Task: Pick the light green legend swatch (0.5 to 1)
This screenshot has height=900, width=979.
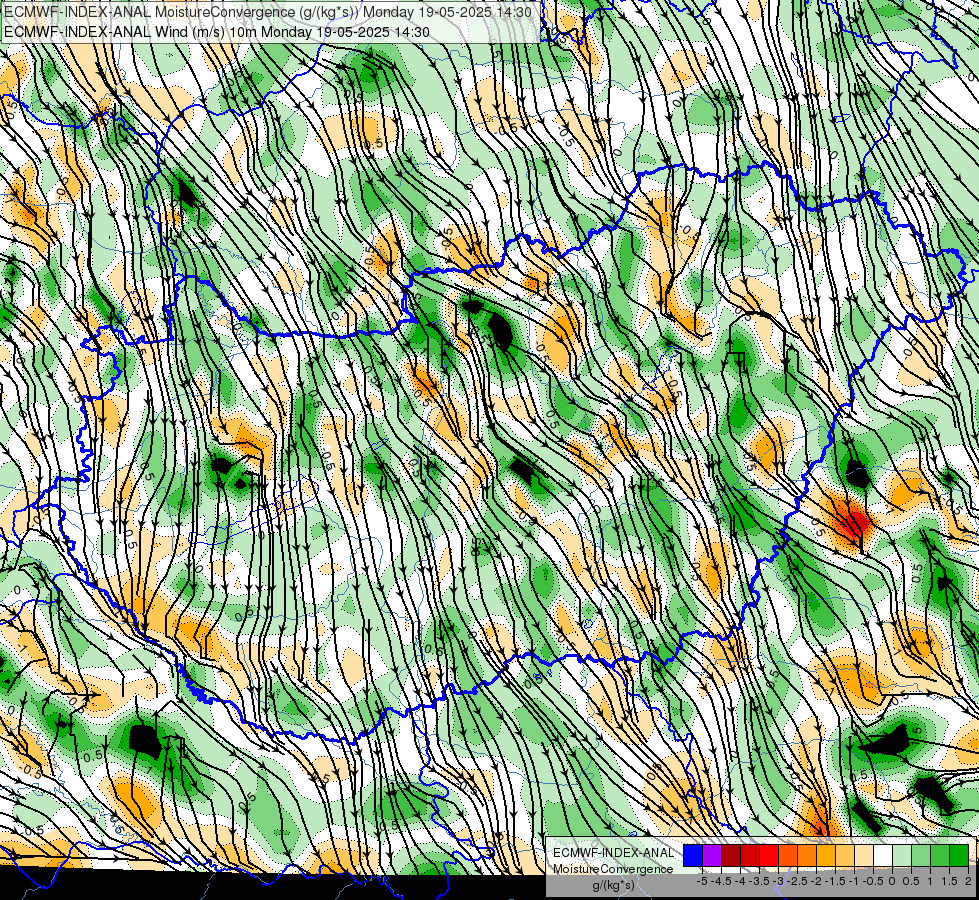Action: coord(921,856)
